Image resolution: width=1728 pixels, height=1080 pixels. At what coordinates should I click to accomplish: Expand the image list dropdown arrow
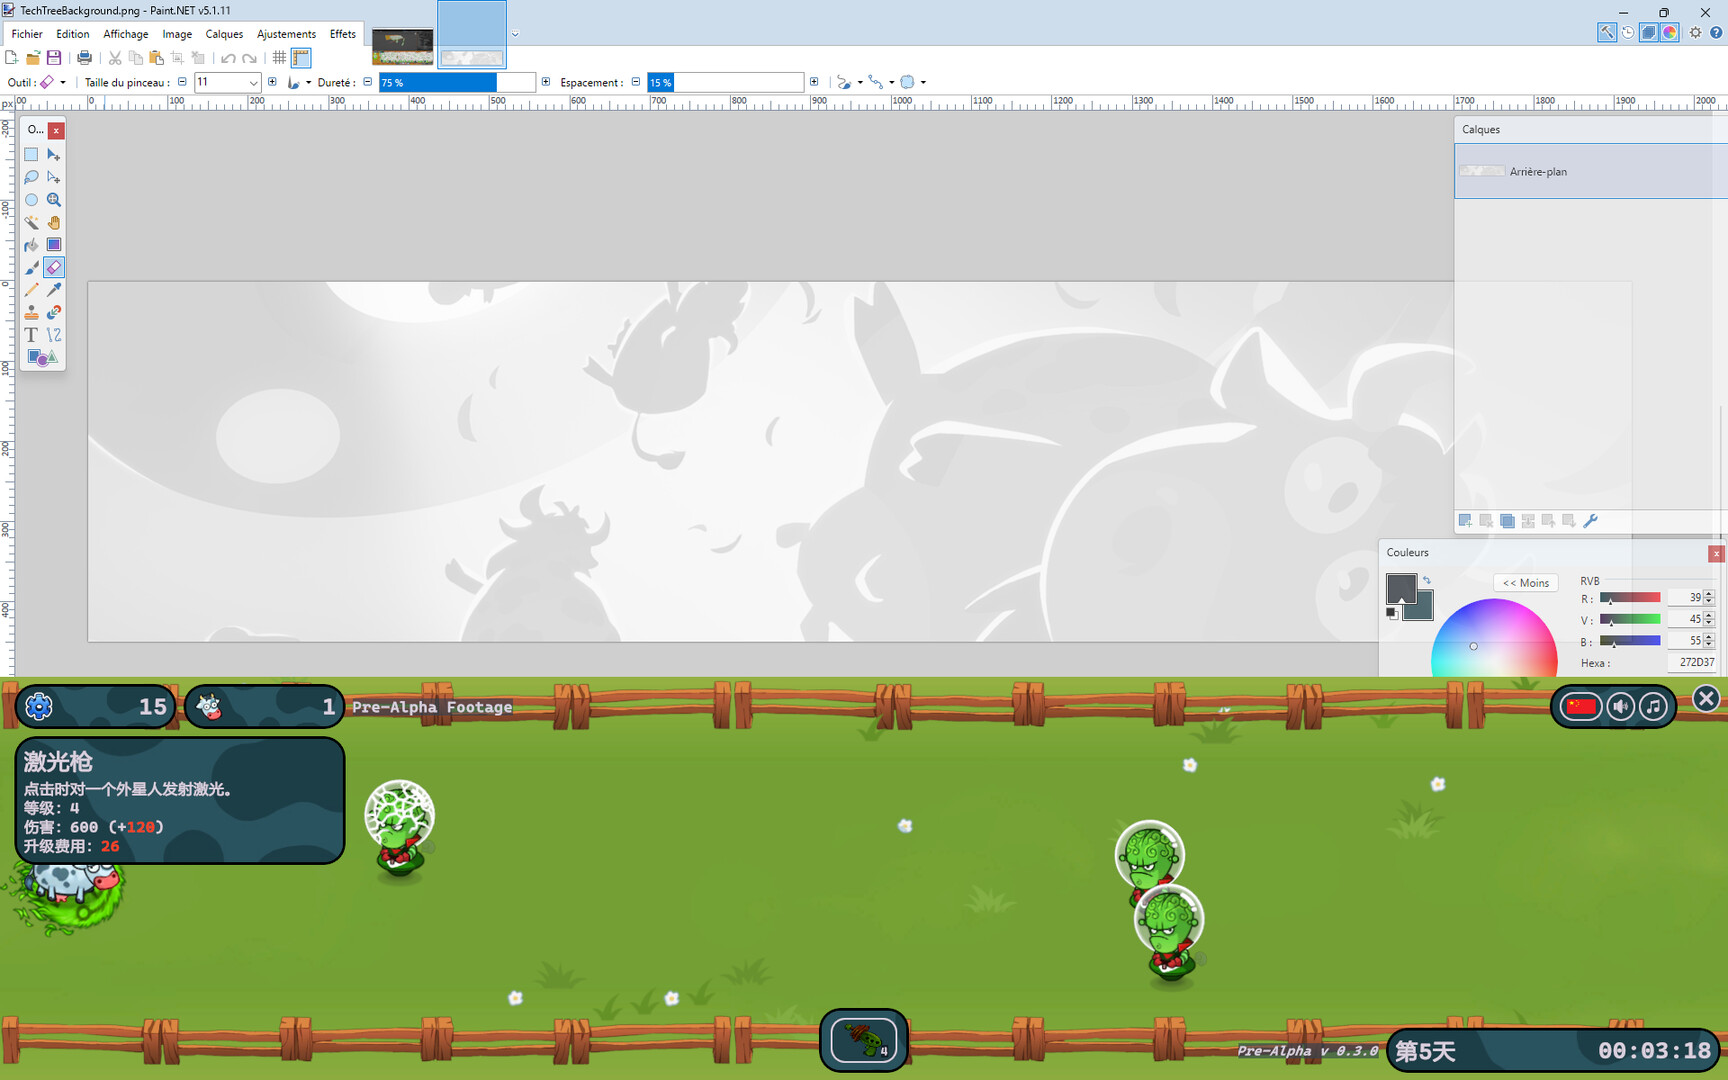tap(515, 34)
